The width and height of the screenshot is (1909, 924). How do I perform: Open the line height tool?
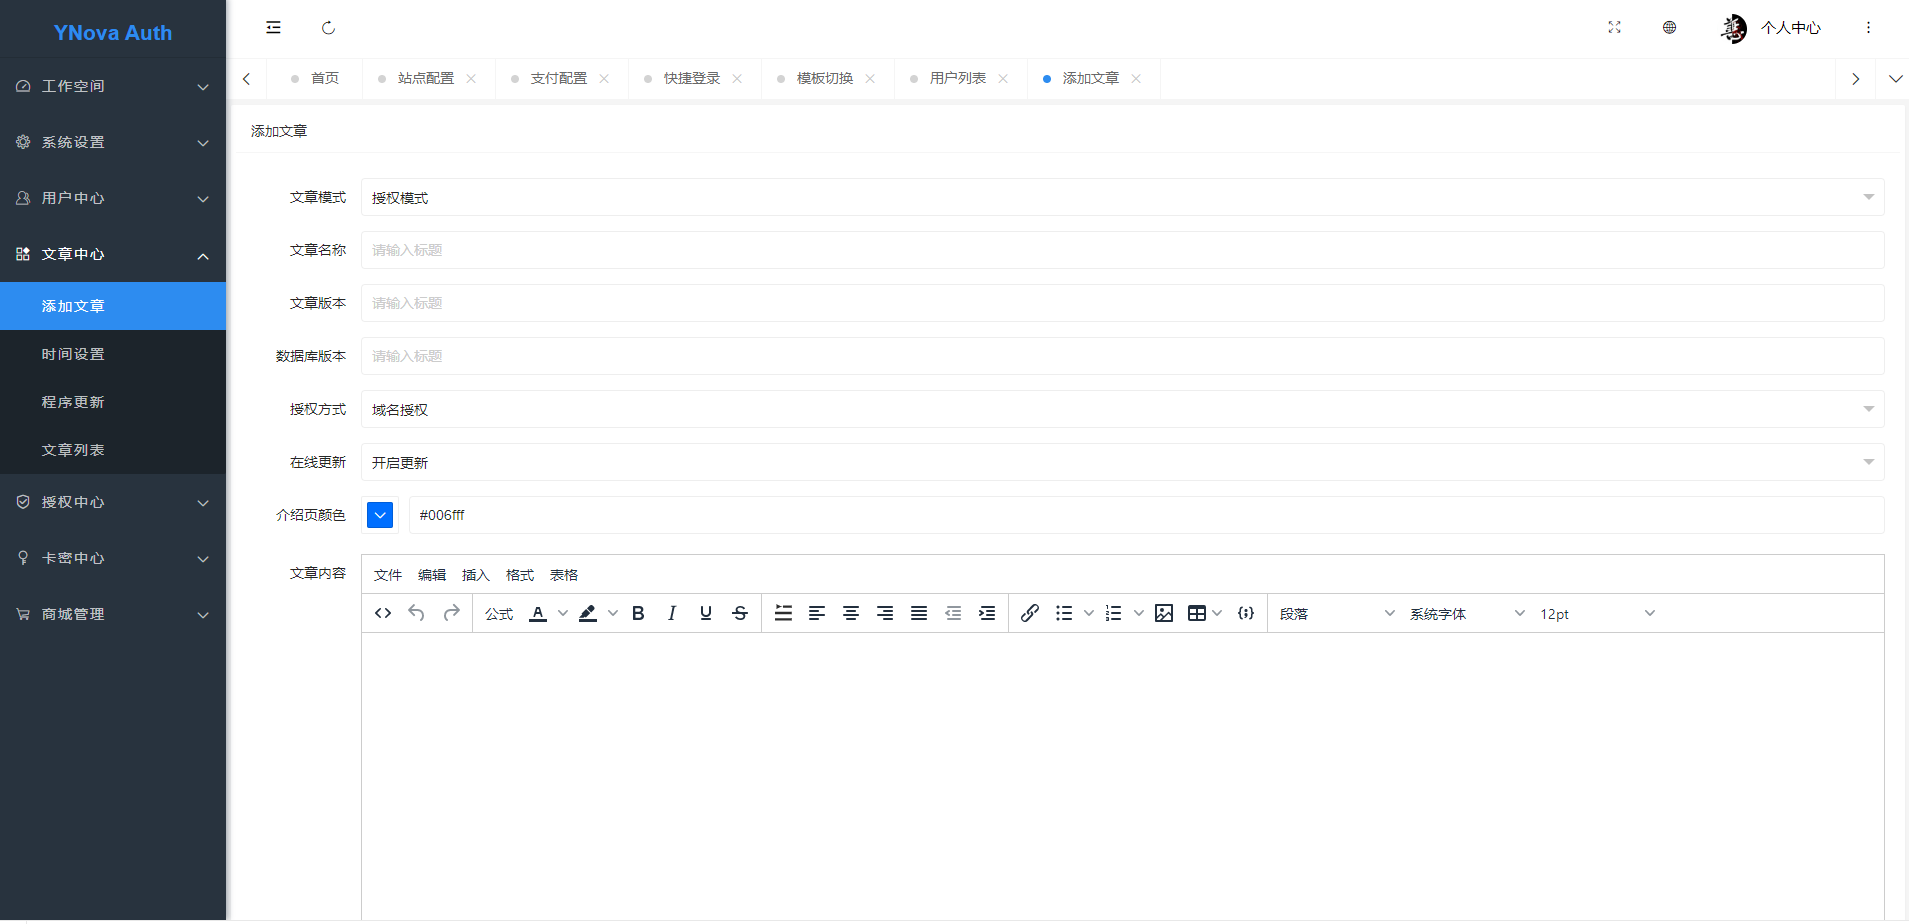(x=783, y=613)
